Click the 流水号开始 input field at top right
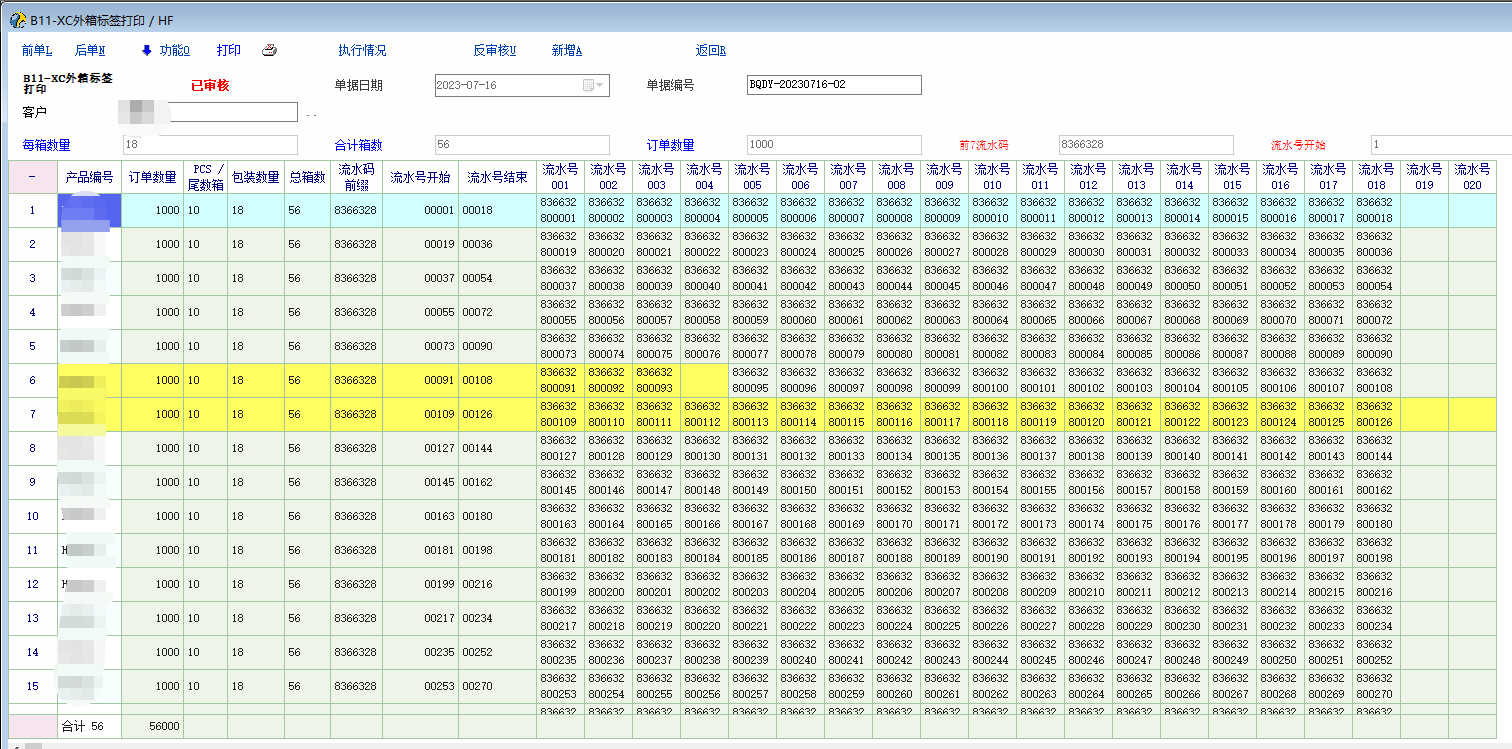 (x=1440, y=145)
